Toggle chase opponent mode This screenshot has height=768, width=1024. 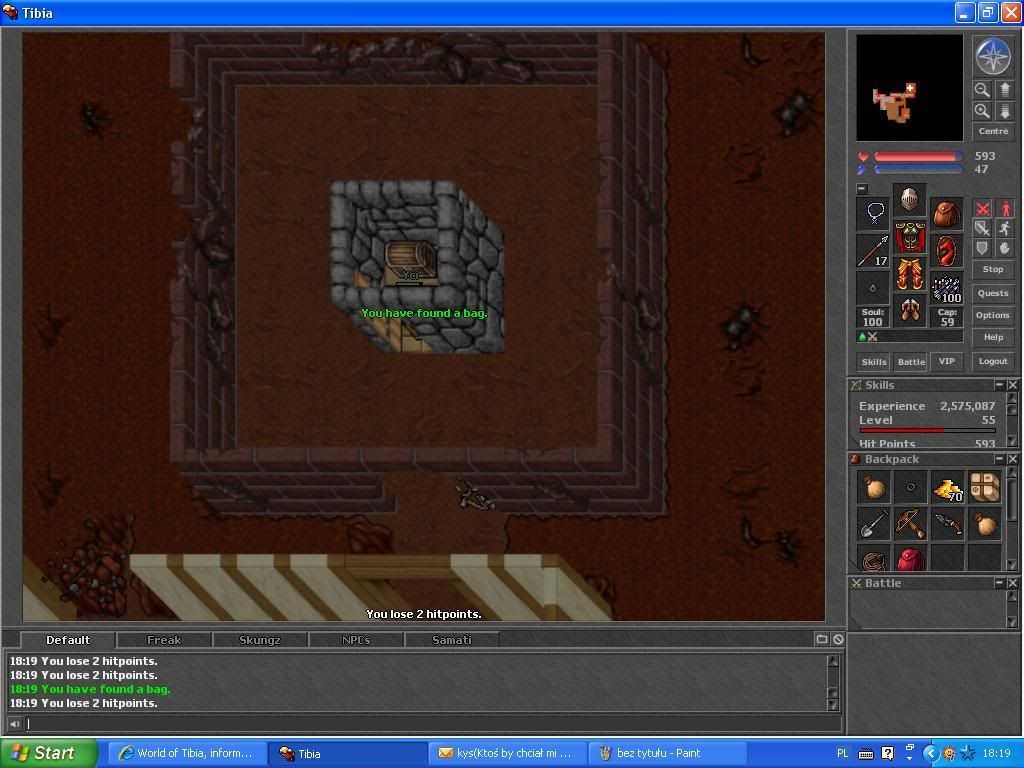pyautogui.click(x=1004, y=228)
